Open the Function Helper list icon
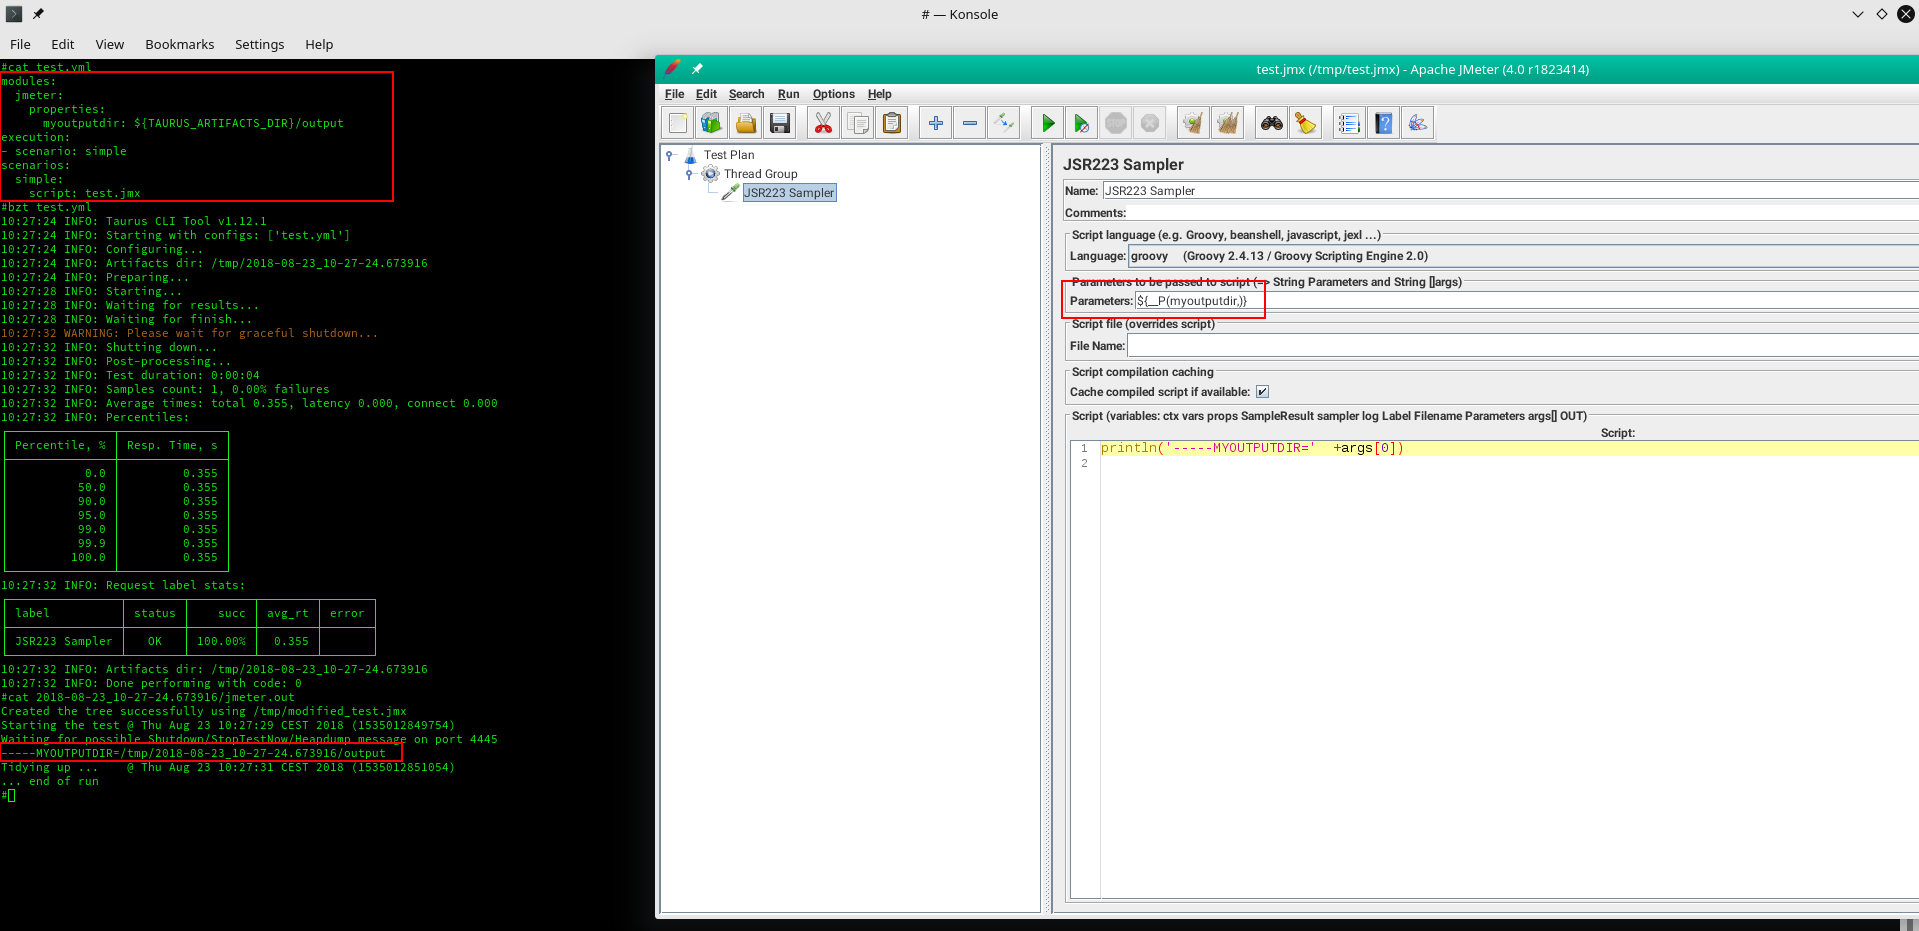This screenshot has width=1919, height=931. point(1349,123)
